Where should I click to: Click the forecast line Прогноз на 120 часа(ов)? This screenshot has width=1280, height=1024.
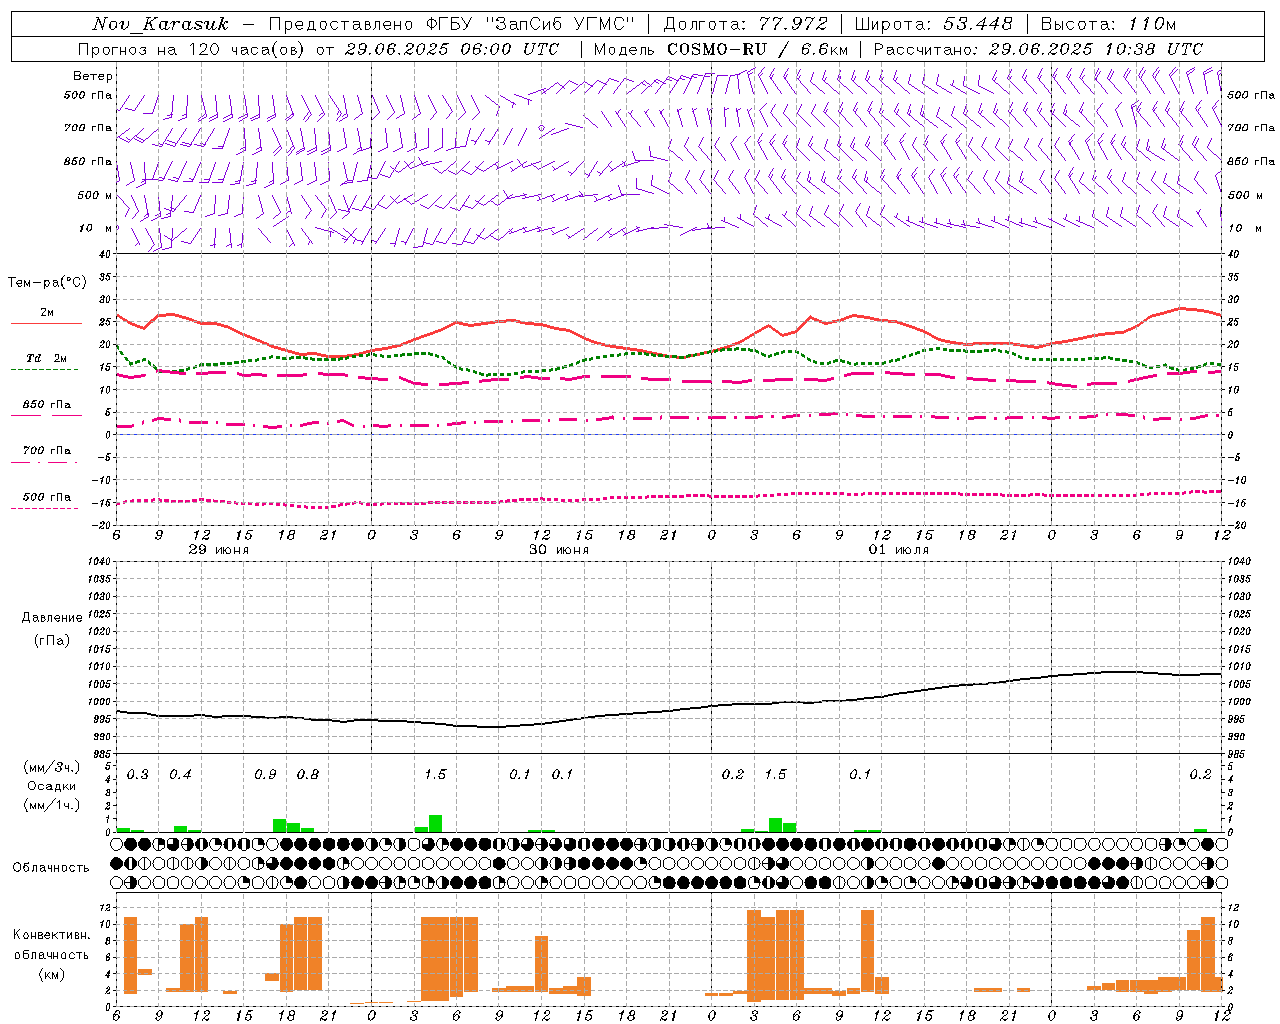[x=192, y=49]
